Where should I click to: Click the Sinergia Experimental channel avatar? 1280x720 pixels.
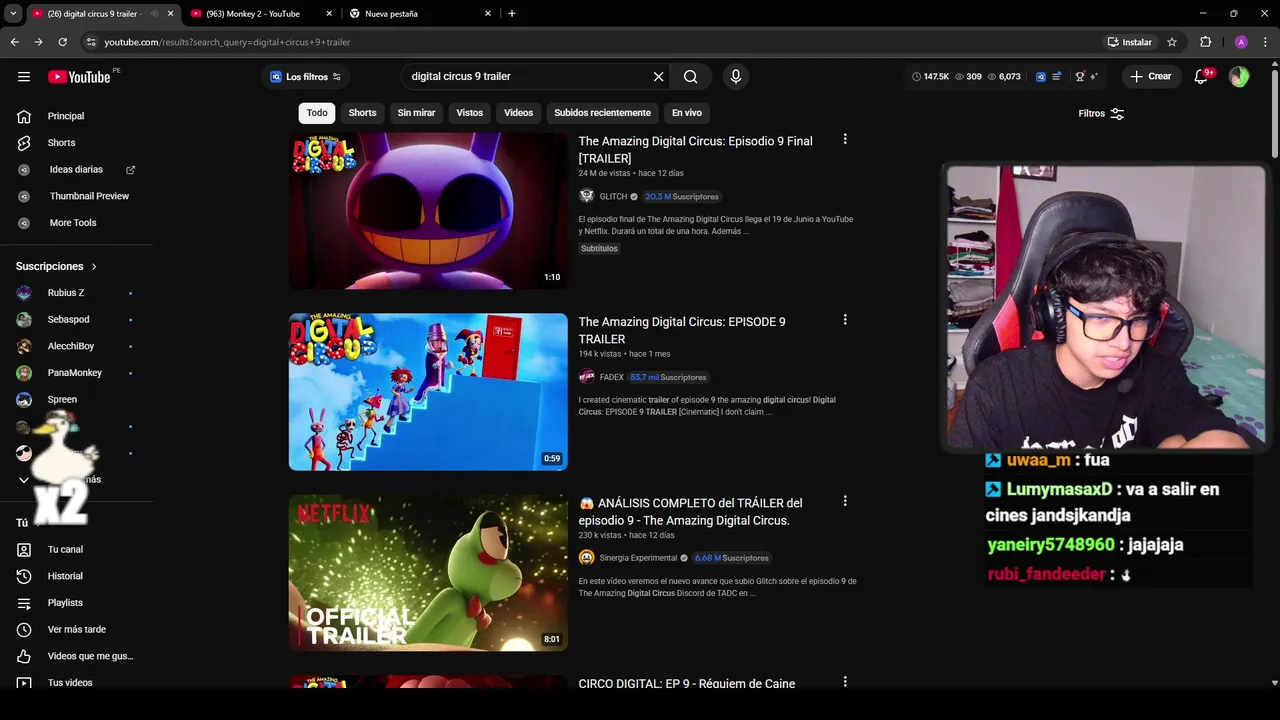click(x=586, y=558)
